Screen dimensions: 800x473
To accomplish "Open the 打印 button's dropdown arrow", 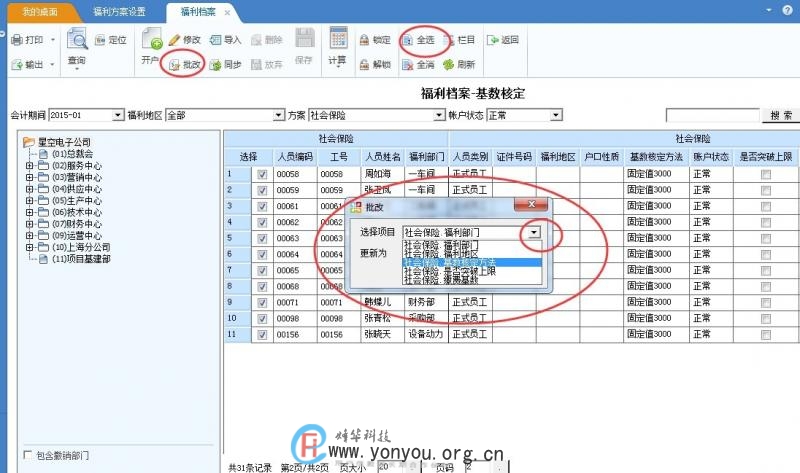I will (x=53, y=40).
